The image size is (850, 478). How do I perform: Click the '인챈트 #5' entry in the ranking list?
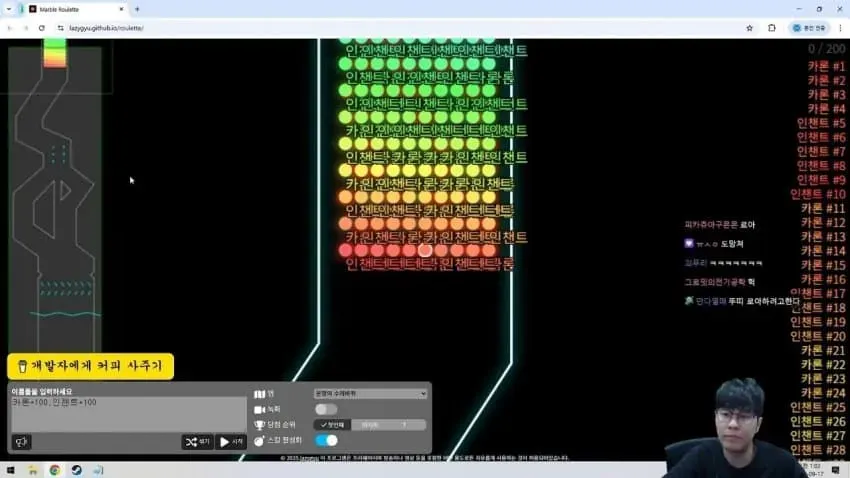(x=821, y=124)
